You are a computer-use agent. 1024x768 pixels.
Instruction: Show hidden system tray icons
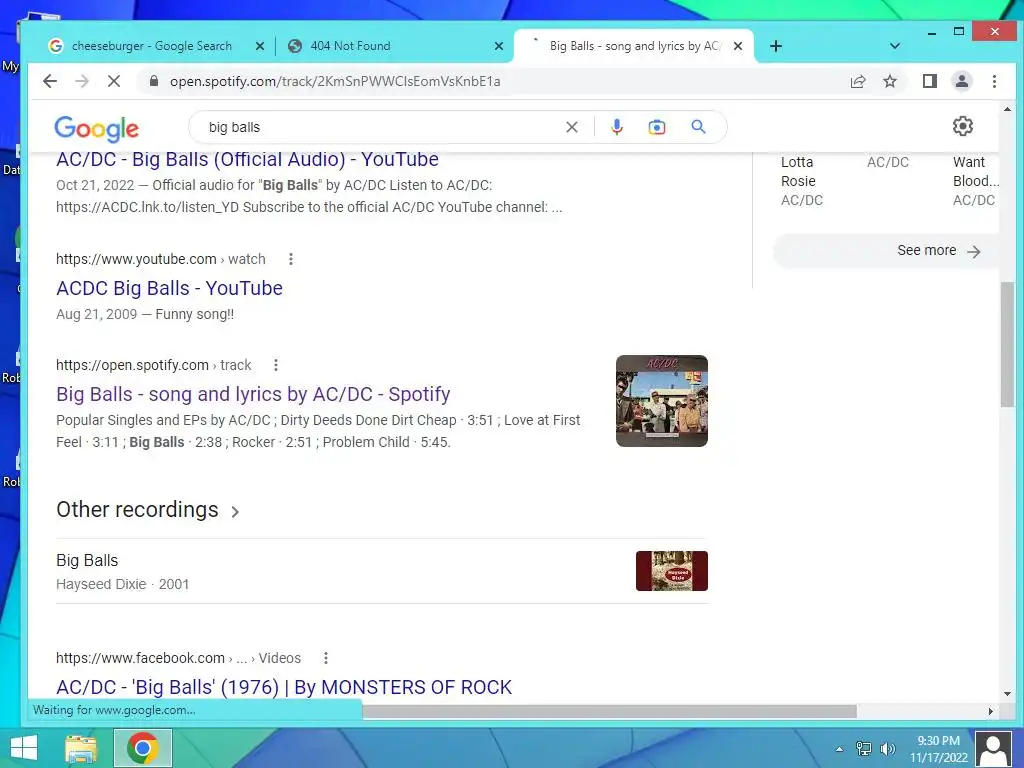(x=839, y=749)
